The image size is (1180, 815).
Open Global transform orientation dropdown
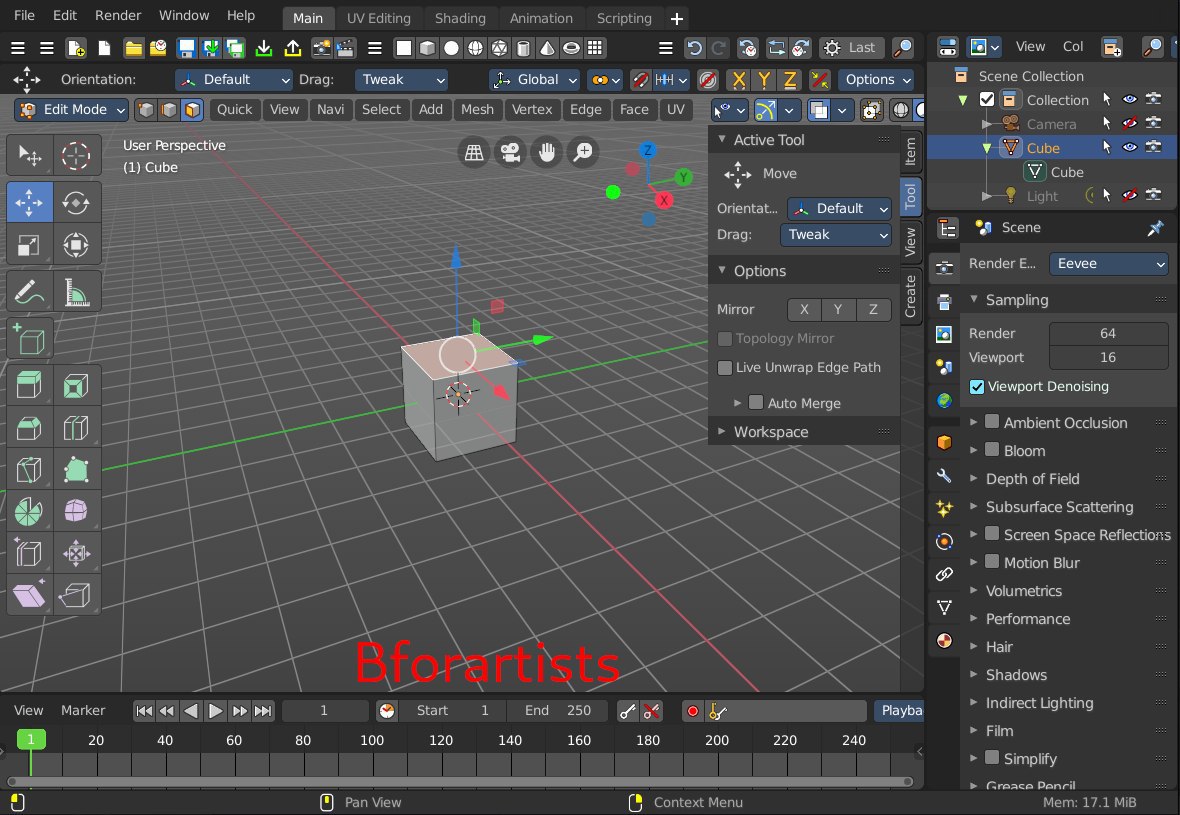tap(534, 80)
